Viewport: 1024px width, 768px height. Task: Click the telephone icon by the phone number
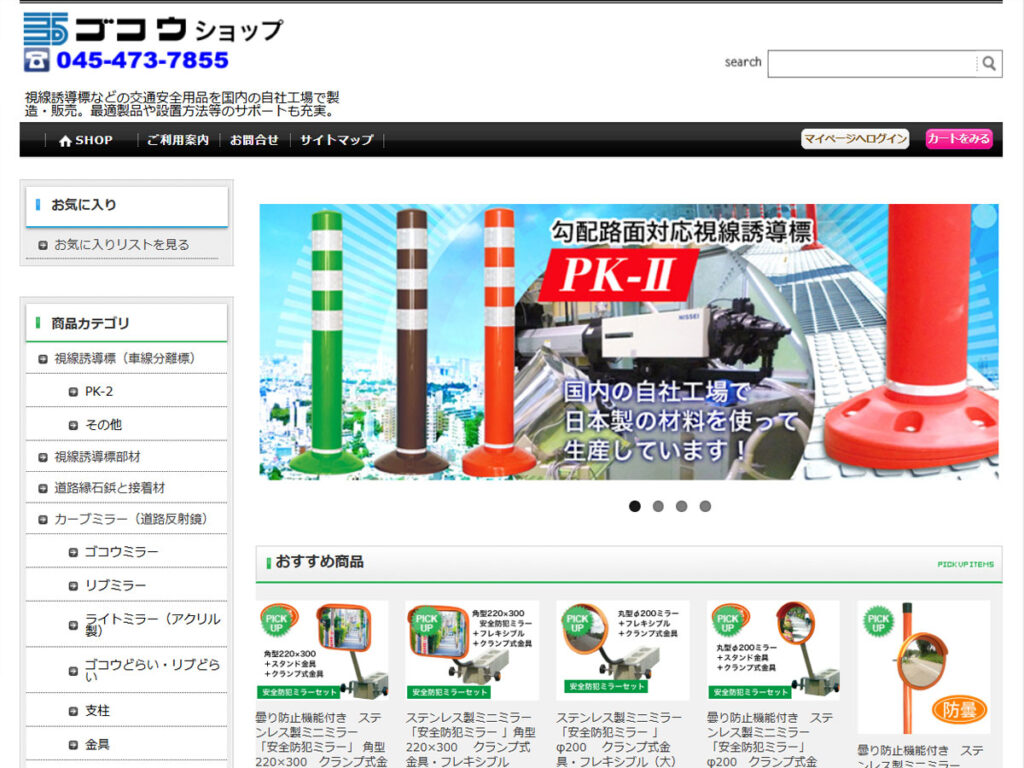click(x=37, y=60)
